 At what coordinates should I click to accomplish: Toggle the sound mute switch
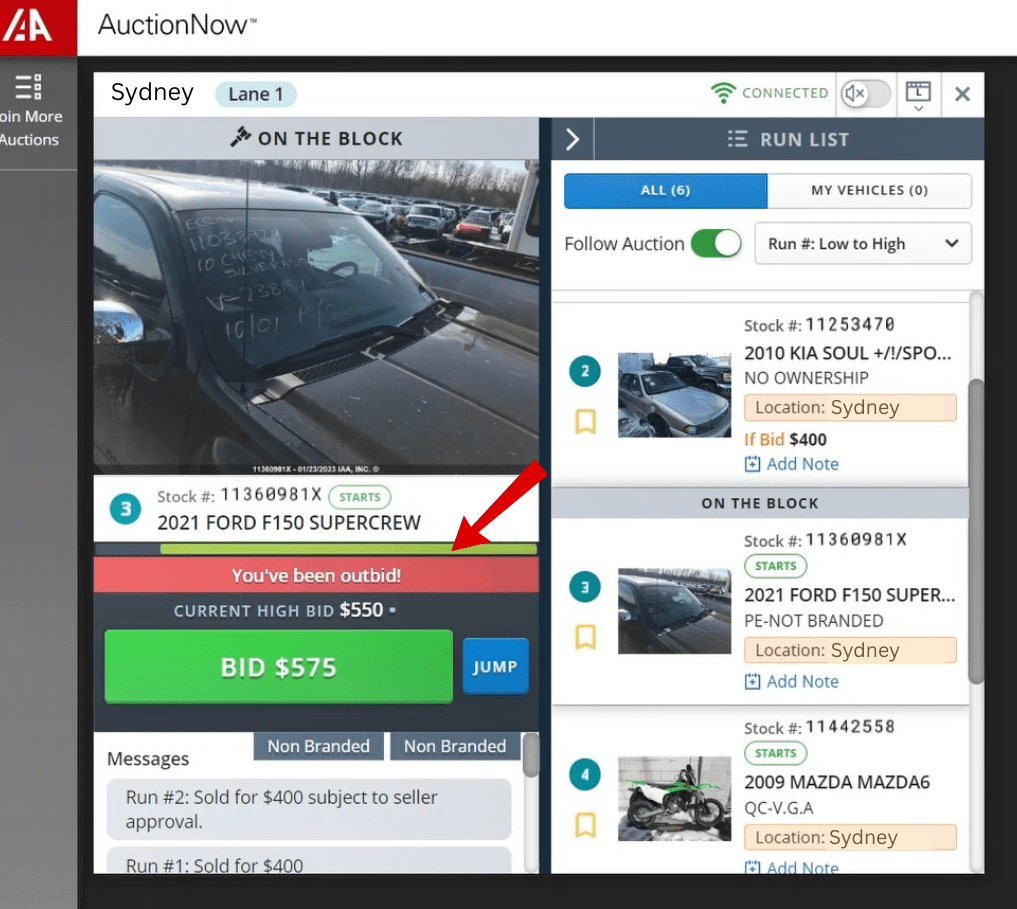pos(865,94)
